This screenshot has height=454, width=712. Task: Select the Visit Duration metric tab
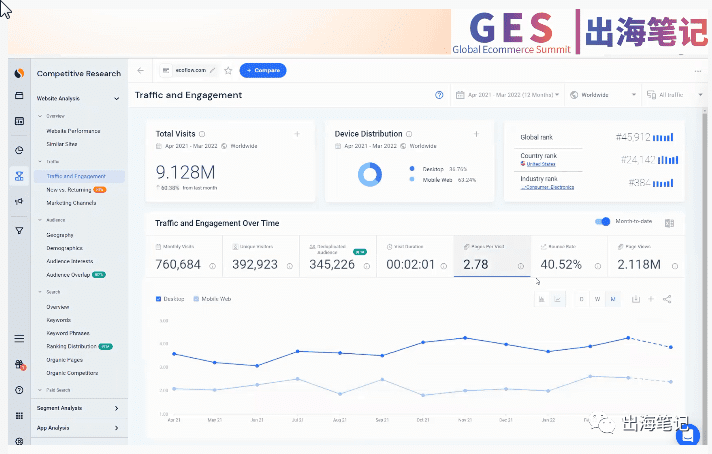415,256
